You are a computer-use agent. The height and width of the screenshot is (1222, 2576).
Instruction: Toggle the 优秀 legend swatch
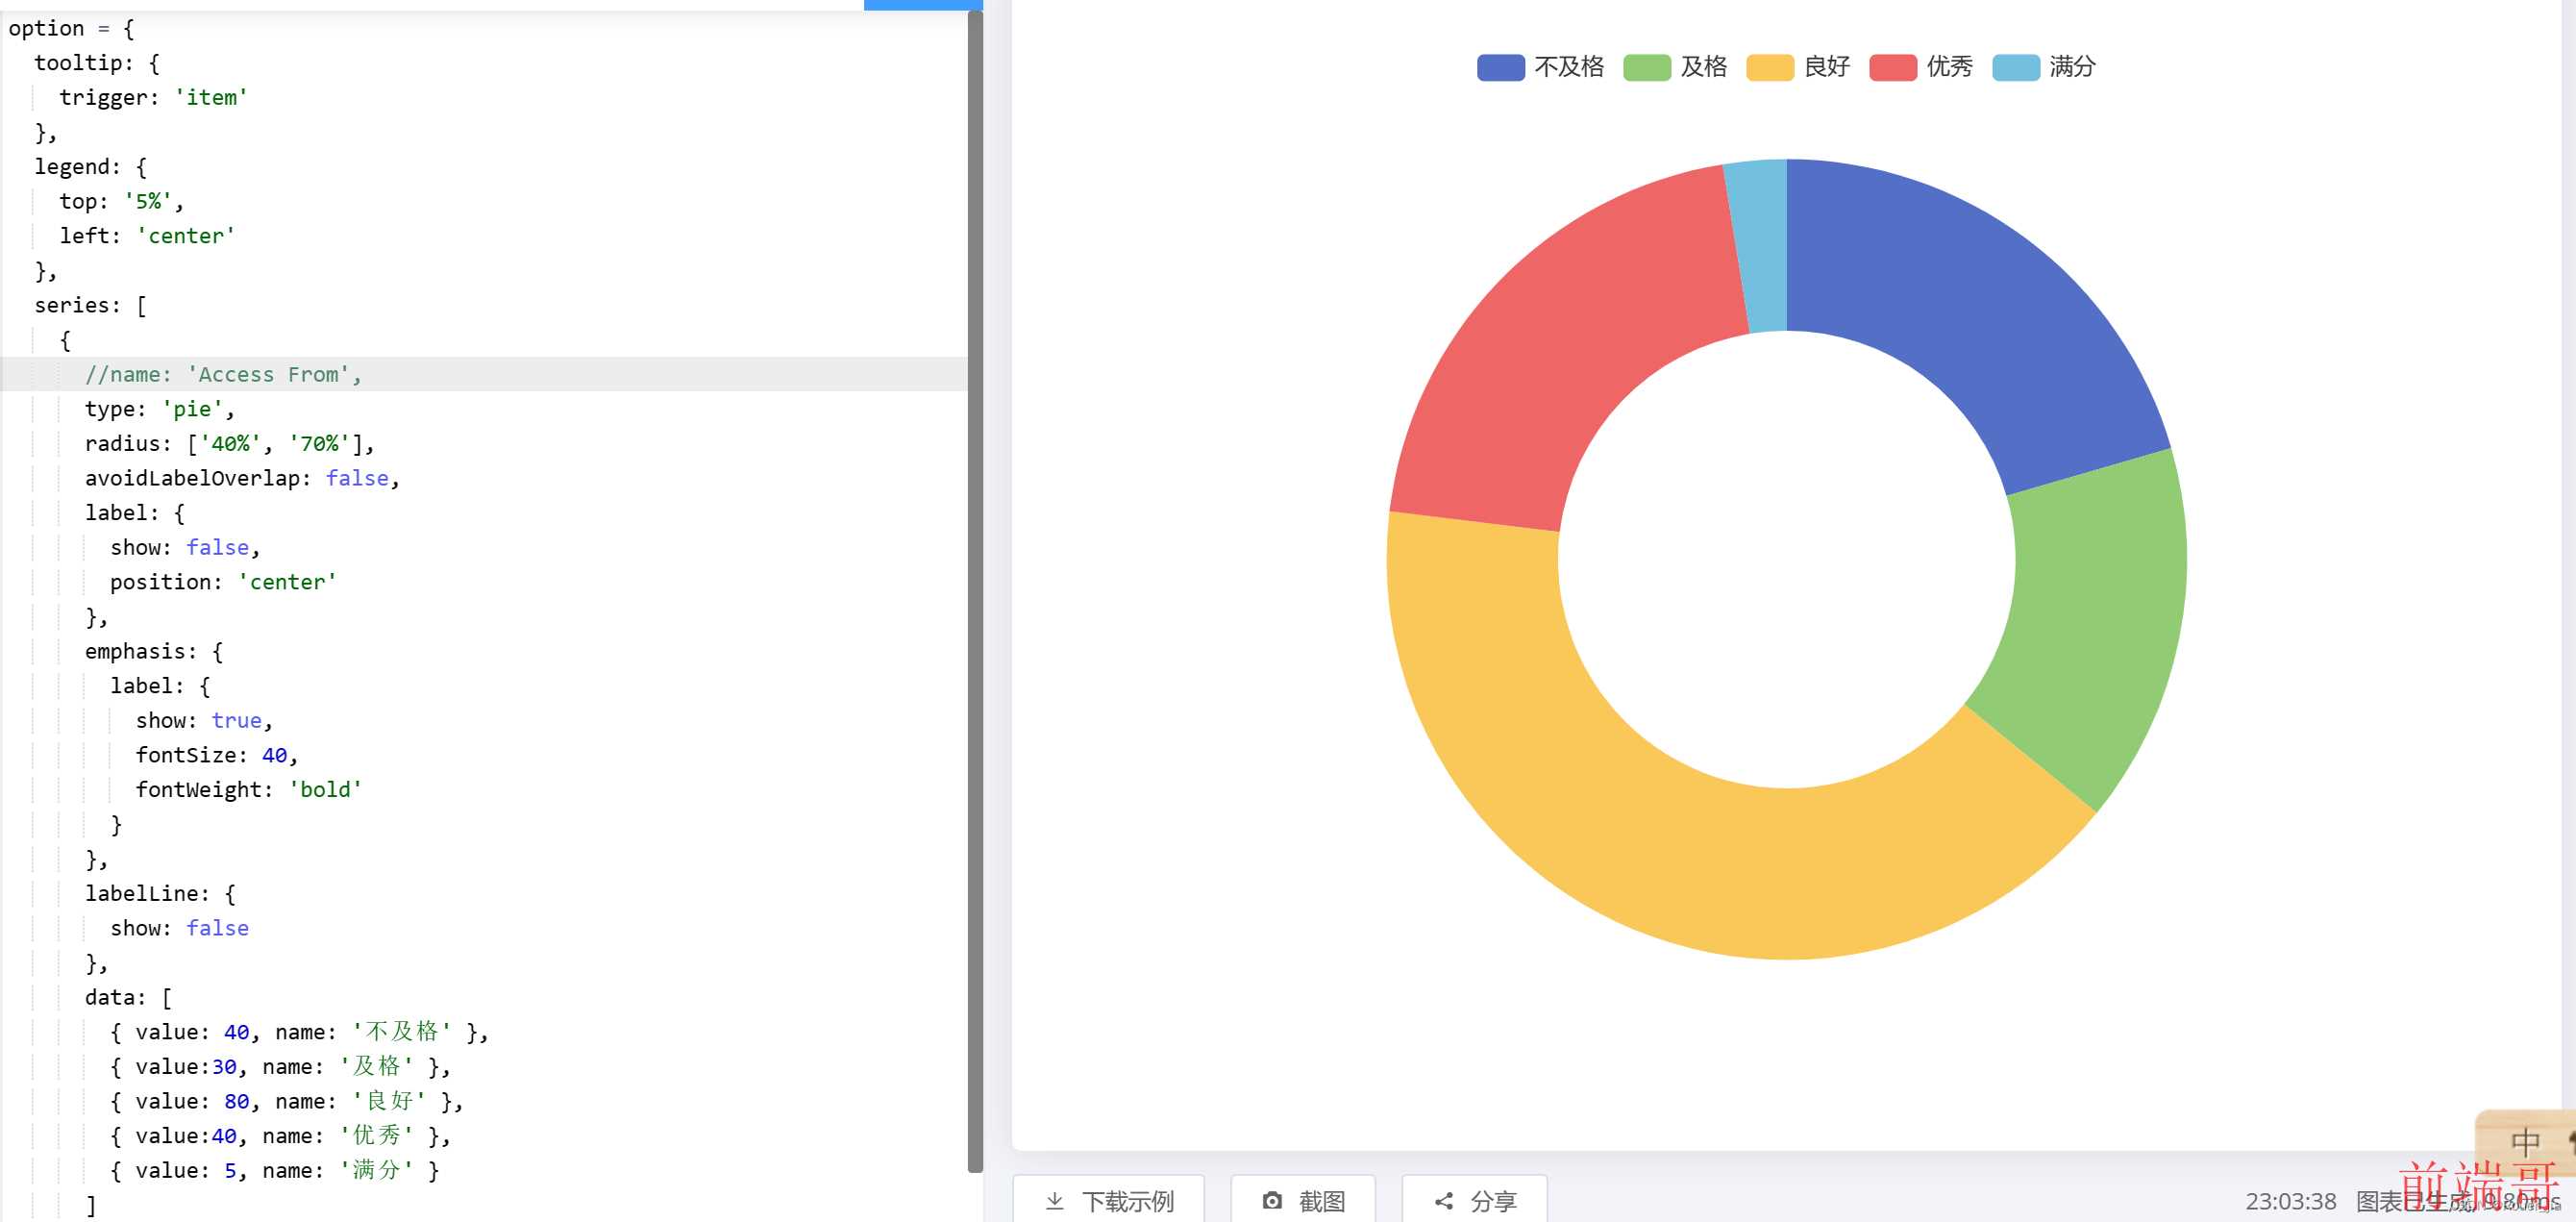pyautogui.click(x=1892, y=67)
